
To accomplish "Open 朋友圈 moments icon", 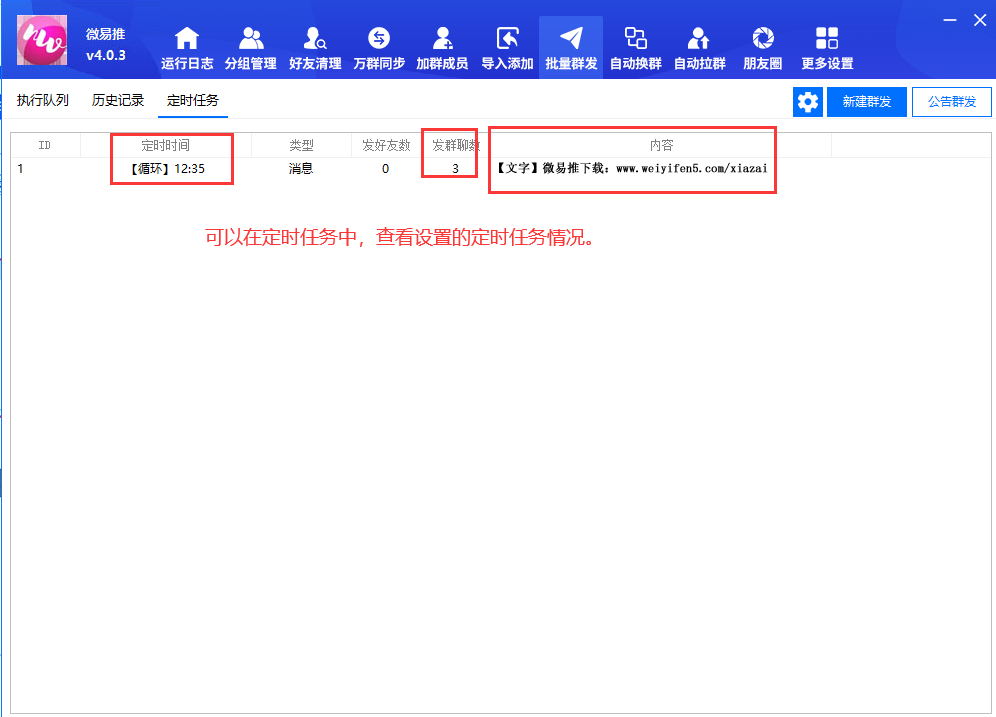I will point(763,48).
